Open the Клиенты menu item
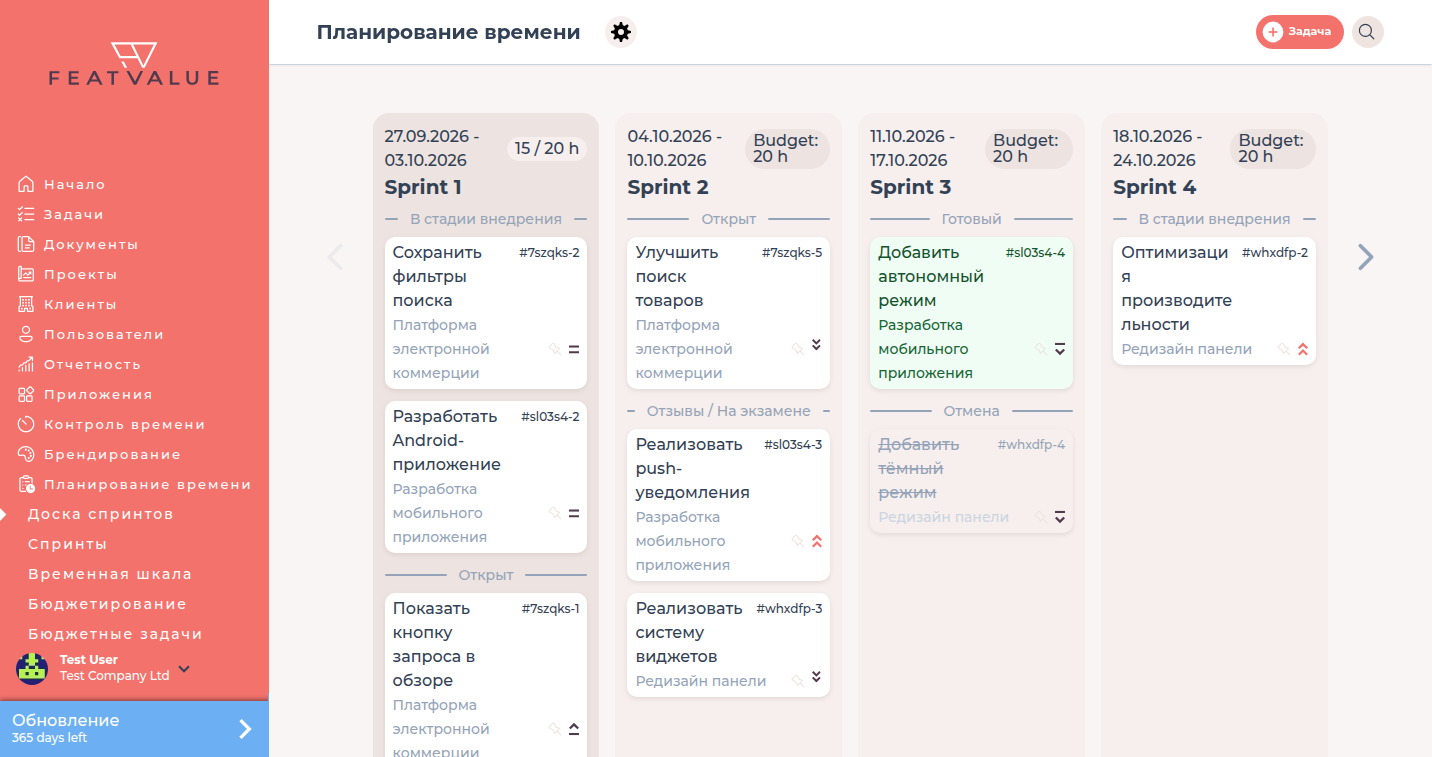Viewport: 1432px width, 757px height. coord(80,304)
